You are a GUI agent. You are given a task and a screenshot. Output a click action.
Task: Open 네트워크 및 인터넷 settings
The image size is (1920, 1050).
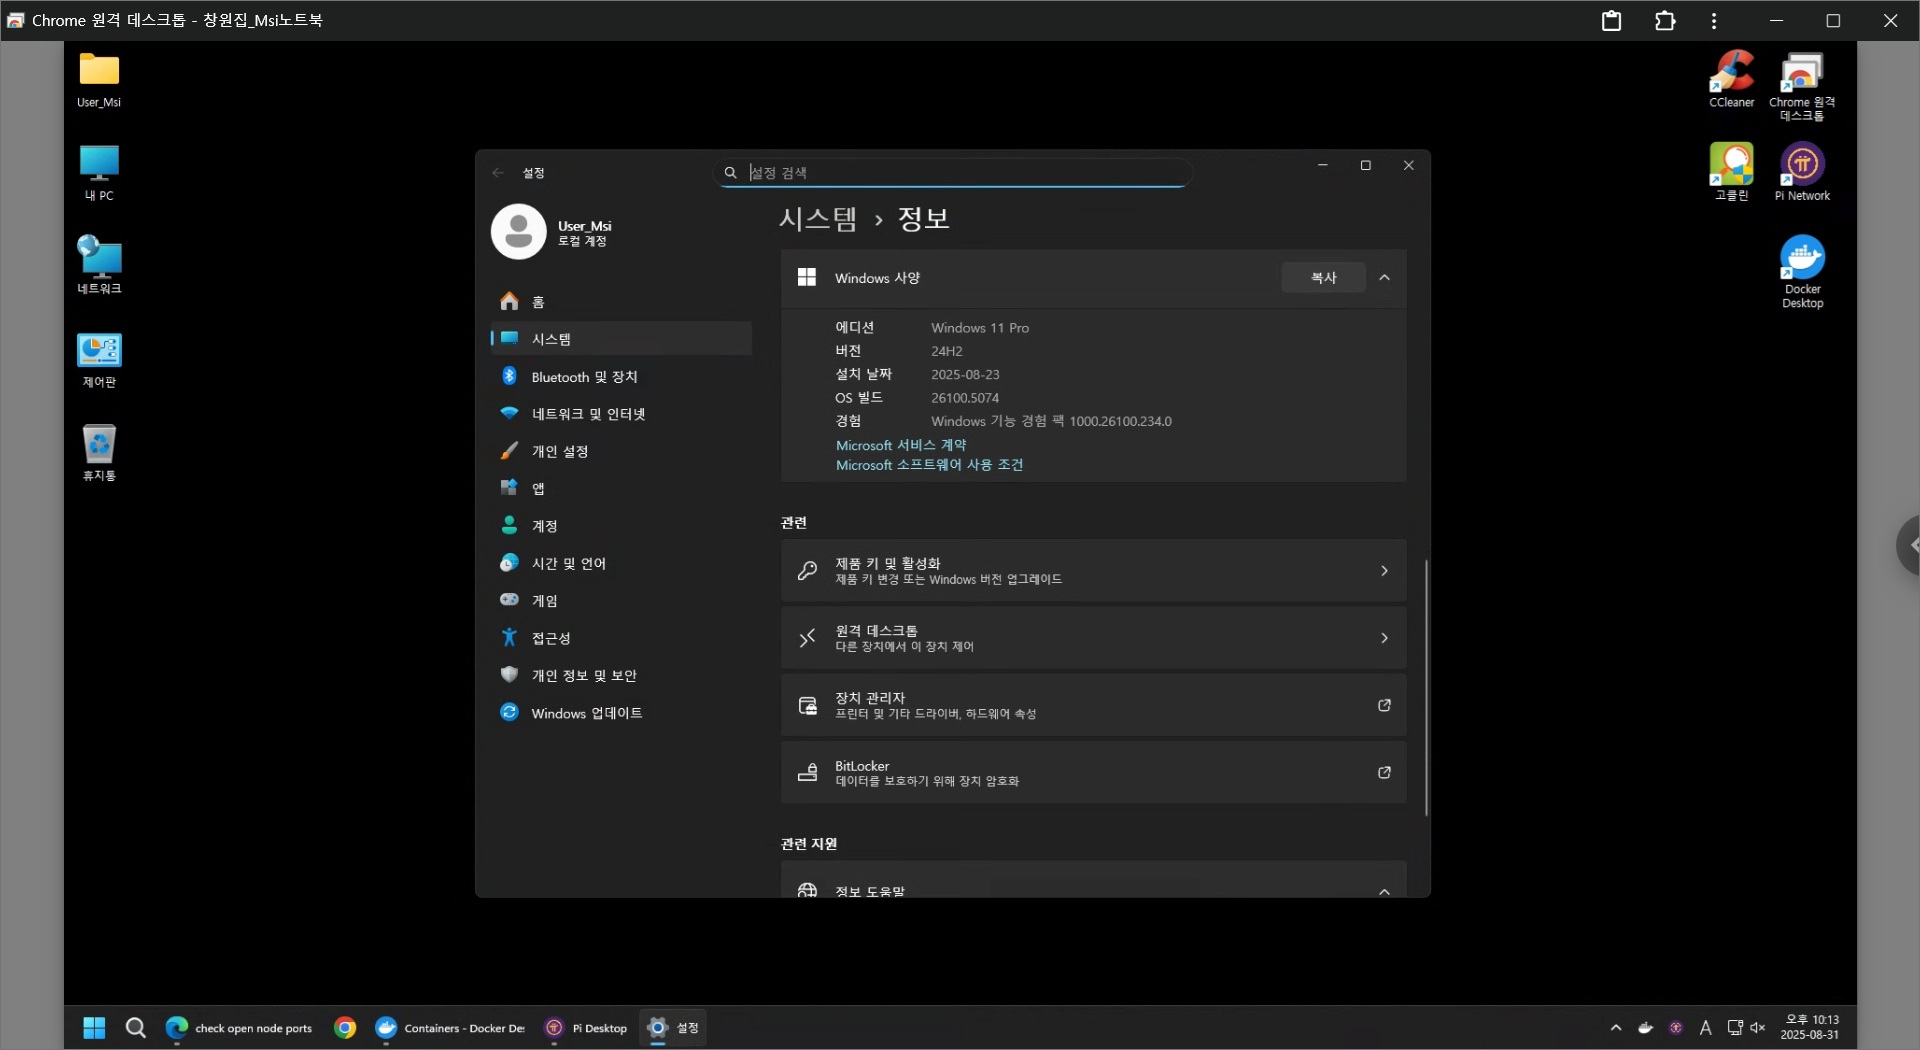pos(621,414)
